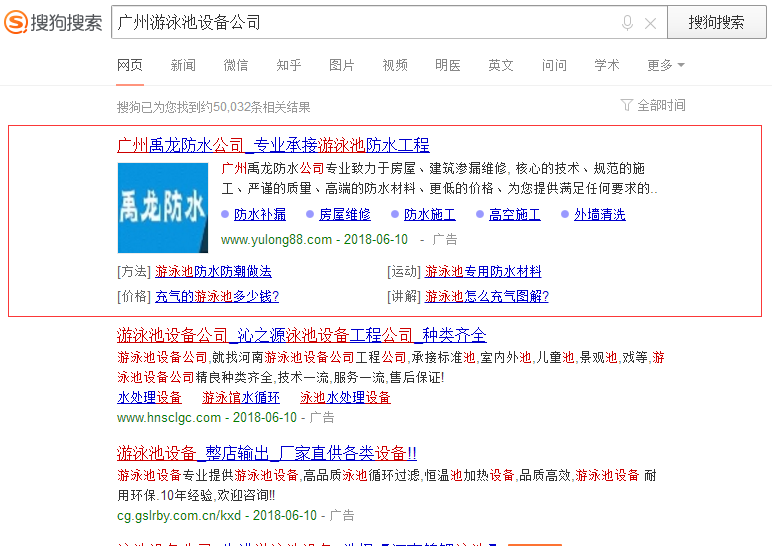Open 游泳池设备_整店输出 result title
Viewport: 772px width, 546px height.
(x=267, y=453)
